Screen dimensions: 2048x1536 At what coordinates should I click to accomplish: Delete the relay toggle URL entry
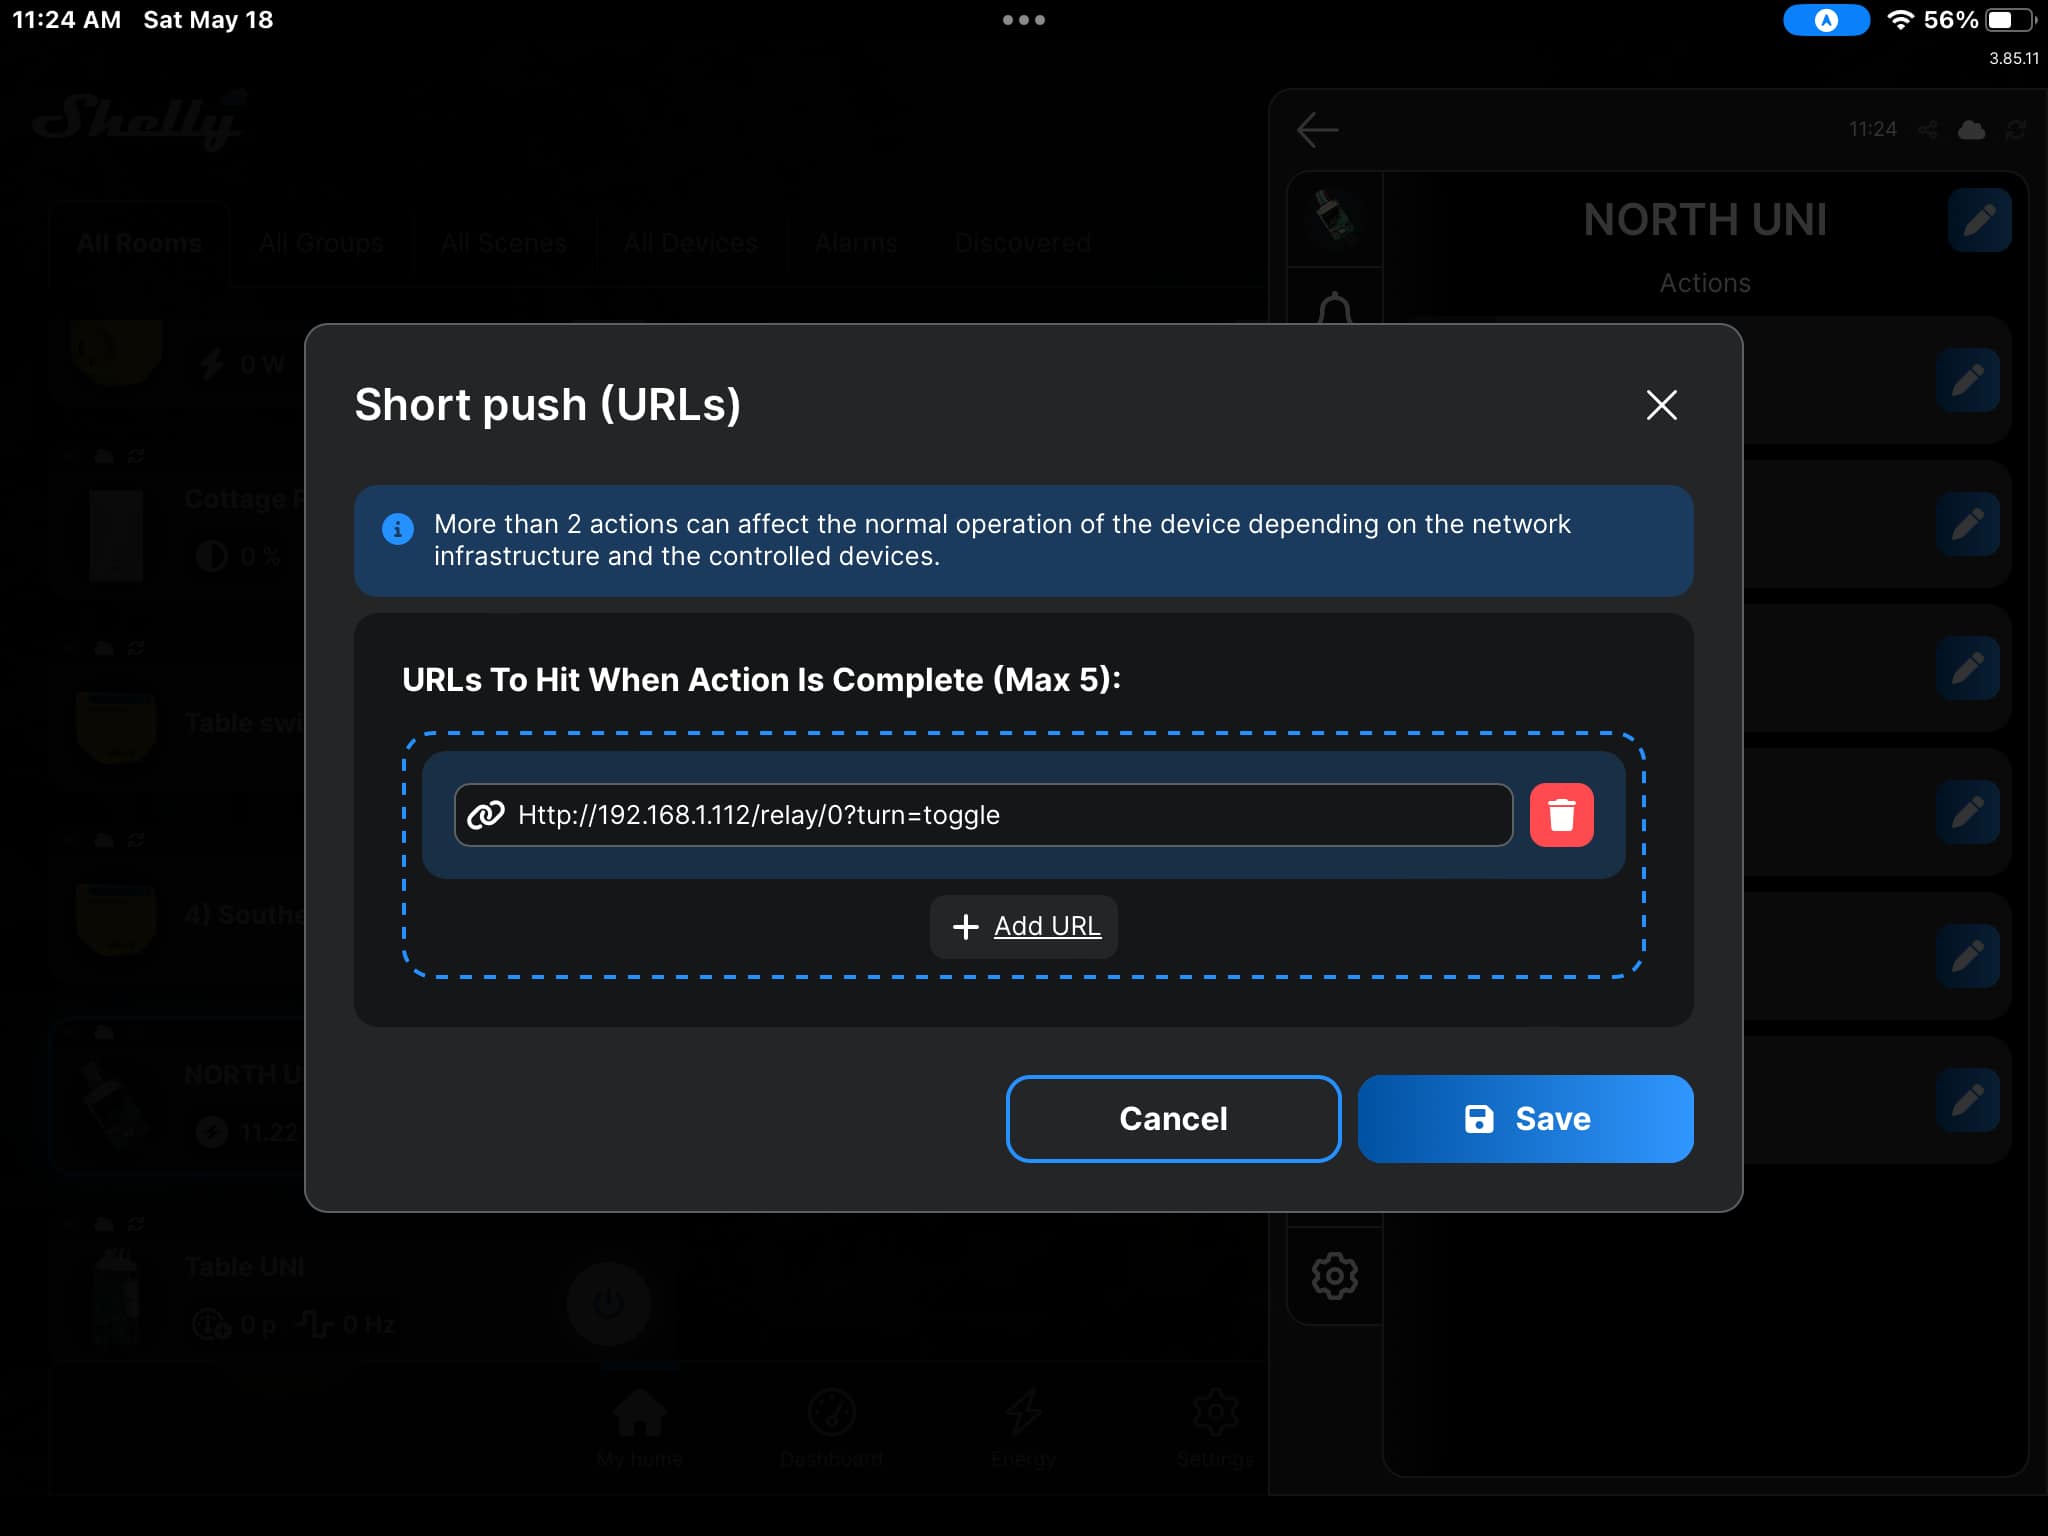point(1561,815)
